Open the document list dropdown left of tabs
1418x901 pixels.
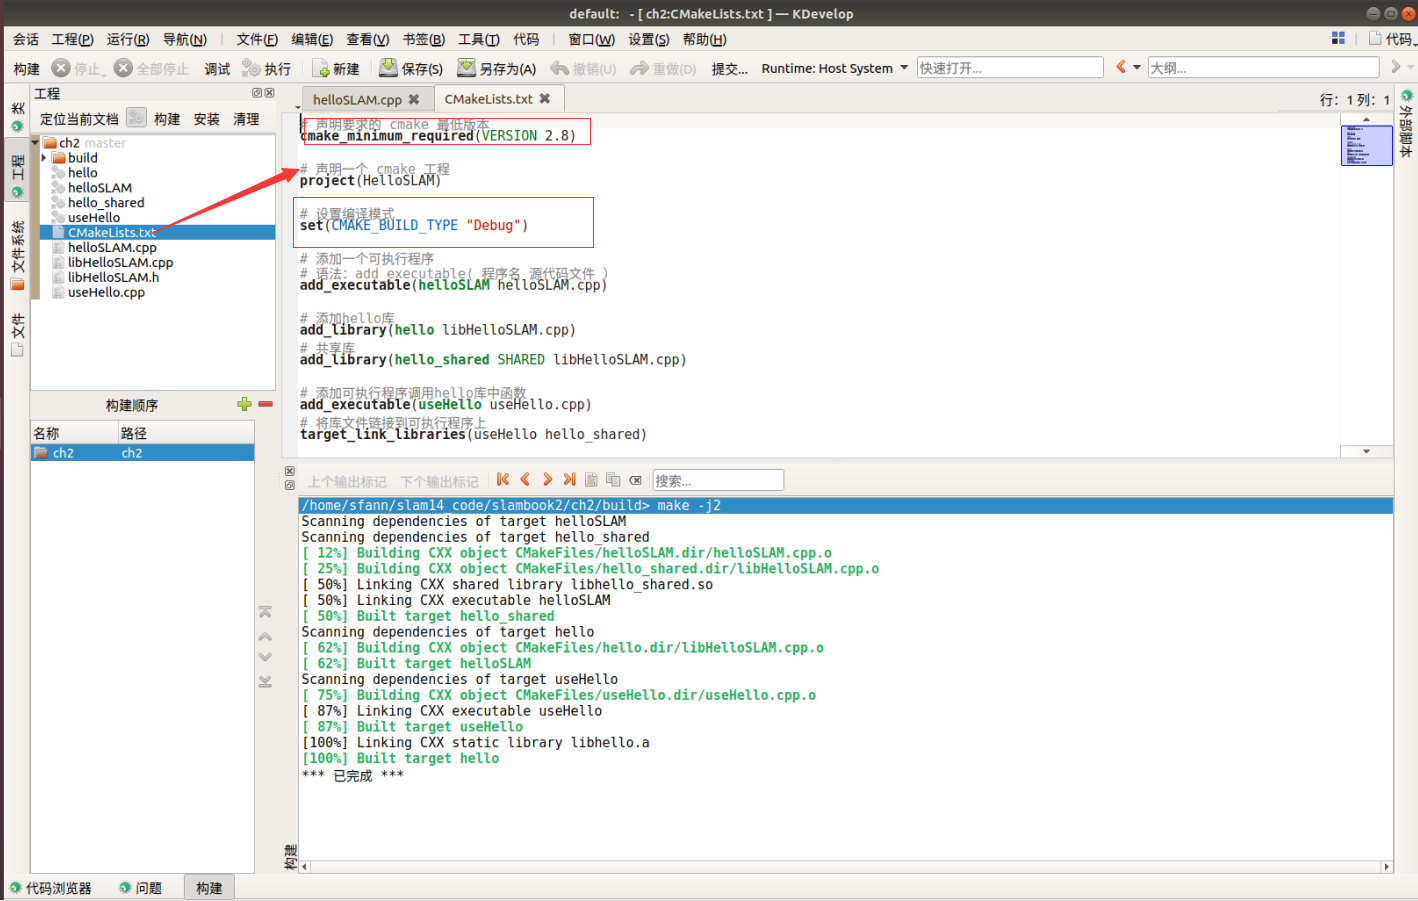pyautogui.click(x=298, y=106)
